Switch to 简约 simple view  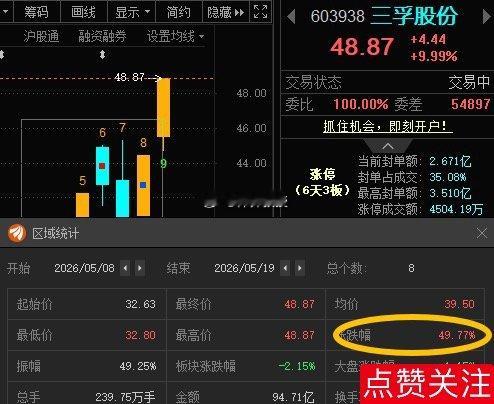[178, 12]
